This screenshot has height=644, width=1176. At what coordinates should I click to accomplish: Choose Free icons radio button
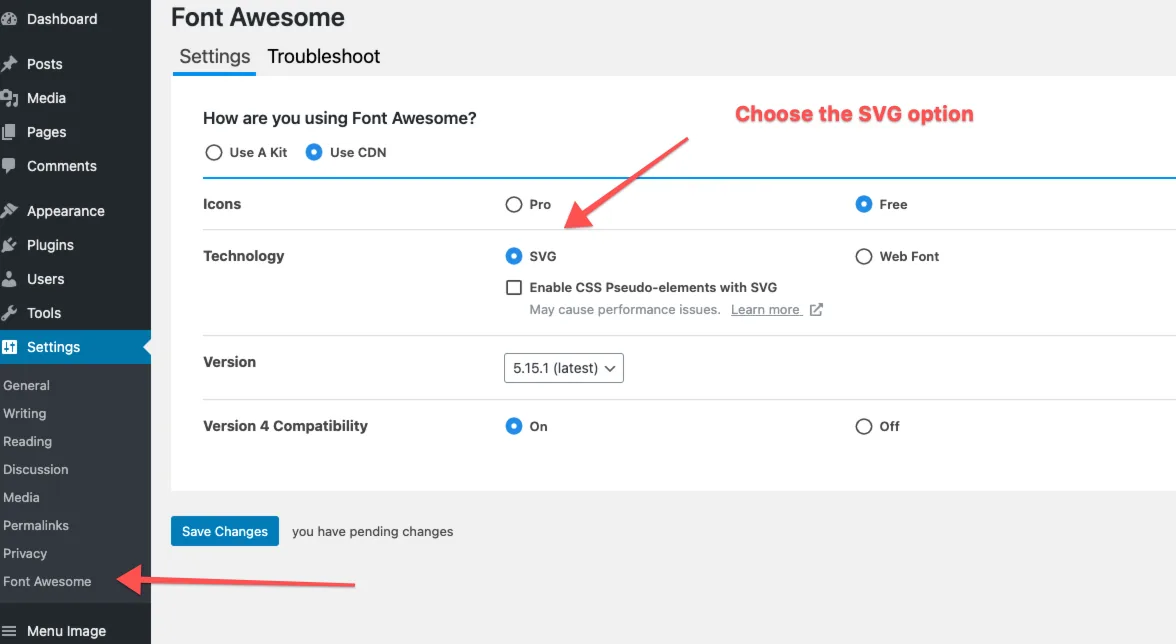864,205
